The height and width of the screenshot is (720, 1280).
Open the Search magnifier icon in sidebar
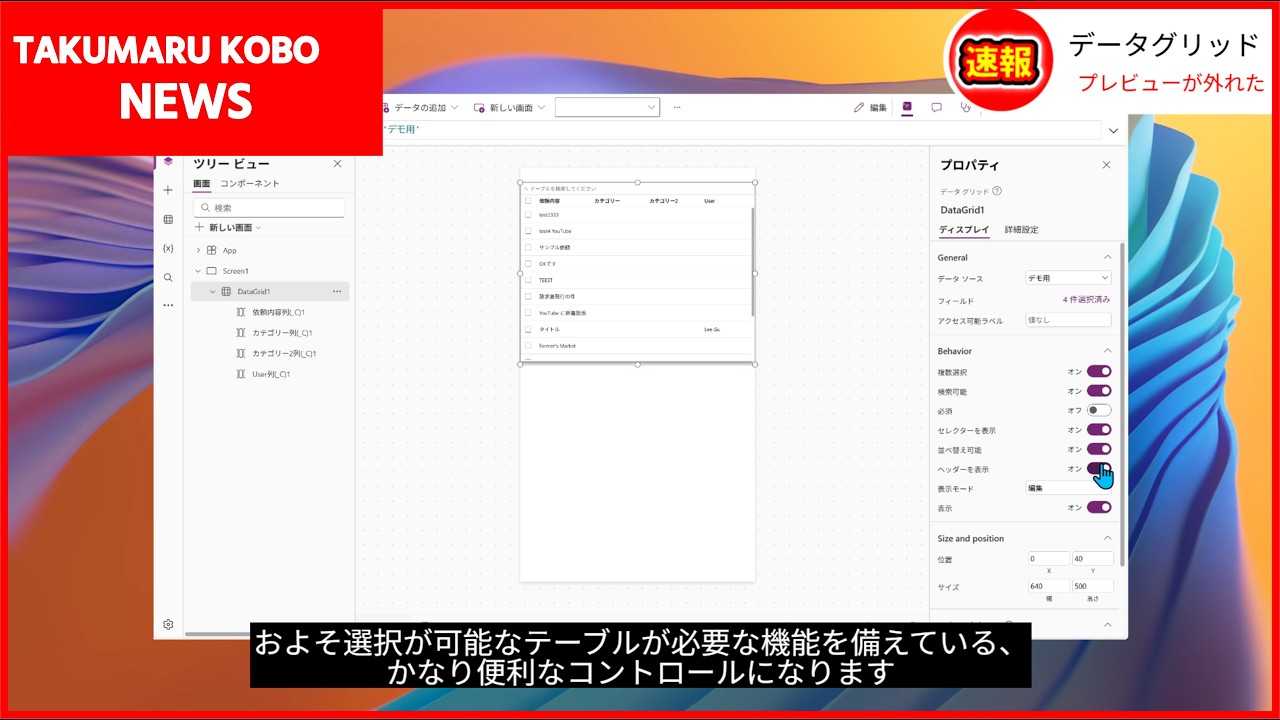pos(168,277)
